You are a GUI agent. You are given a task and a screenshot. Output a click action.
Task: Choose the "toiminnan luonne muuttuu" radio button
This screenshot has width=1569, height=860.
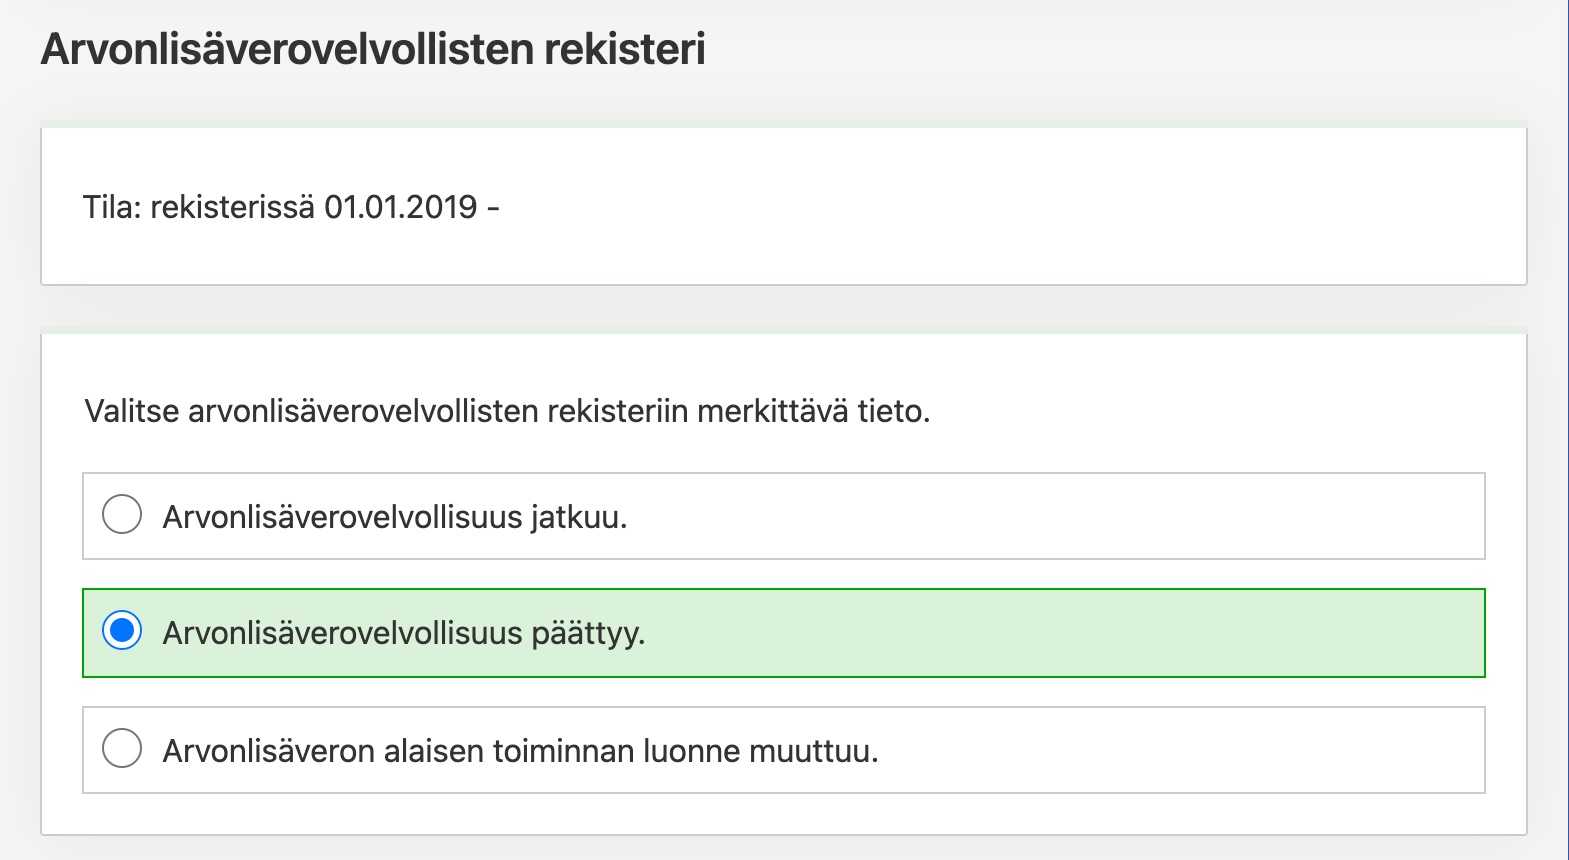[122, 748]
